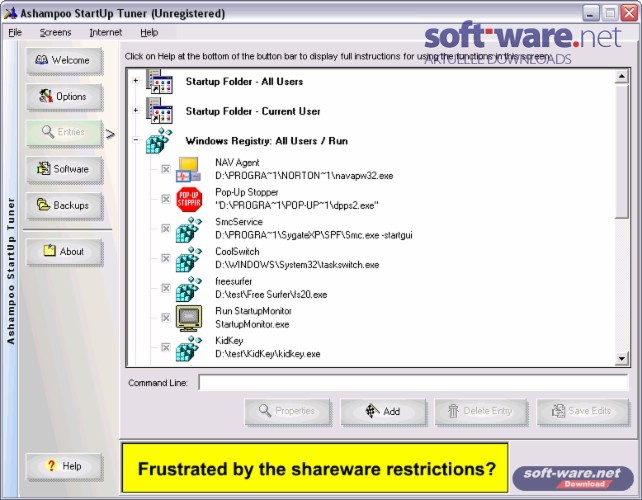Toggle the NAV Agent checkbox
Viewport: 642px width, 500px height.
click(165, 169)
